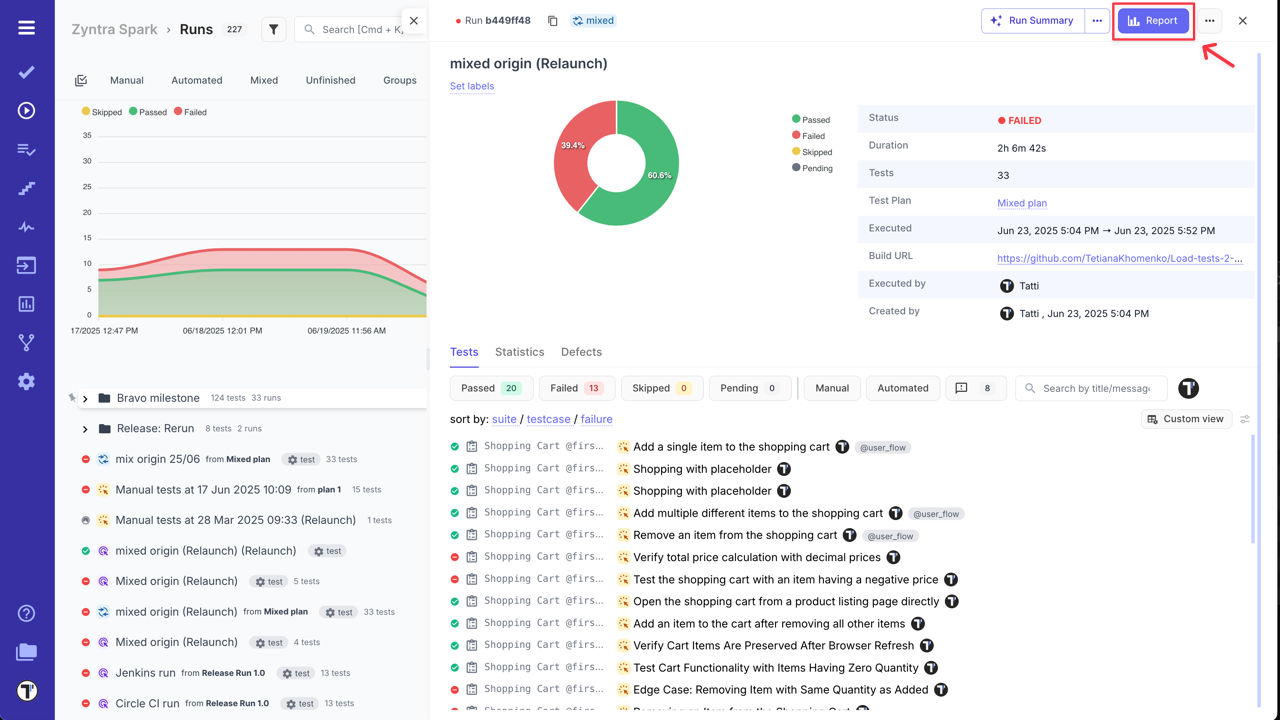Screen dimensions: 1280x720
Task: Select the branching version icon in the sidebar
Action: [26, 342]
